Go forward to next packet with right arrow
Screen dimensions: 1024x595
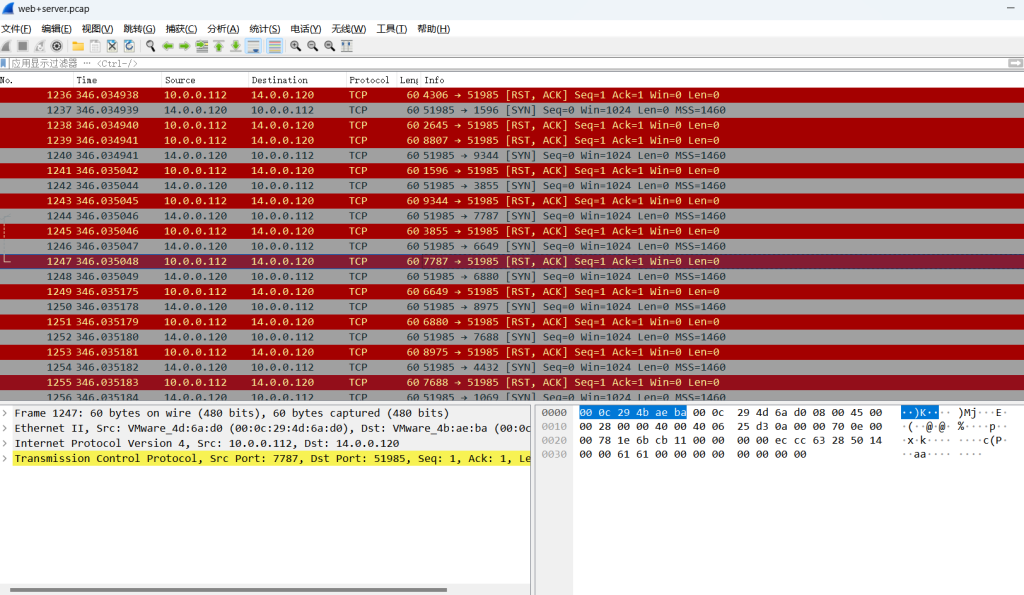point(185,46)
